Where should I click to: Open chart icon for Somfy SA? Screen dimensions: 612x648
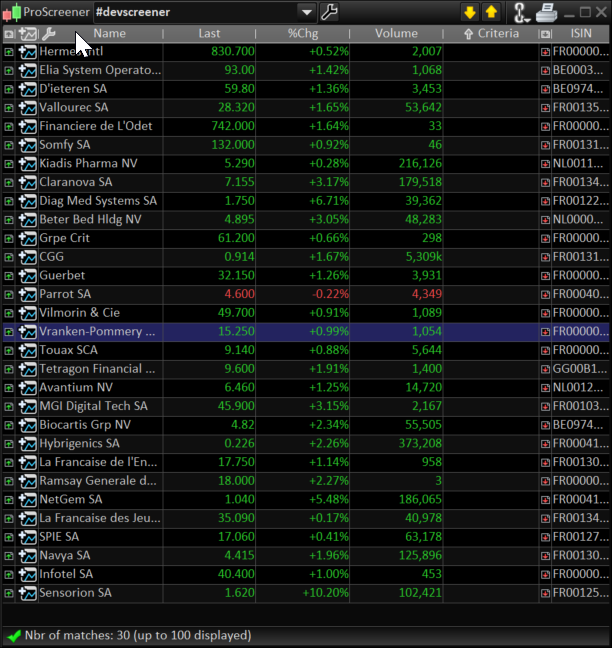[28, 145]
